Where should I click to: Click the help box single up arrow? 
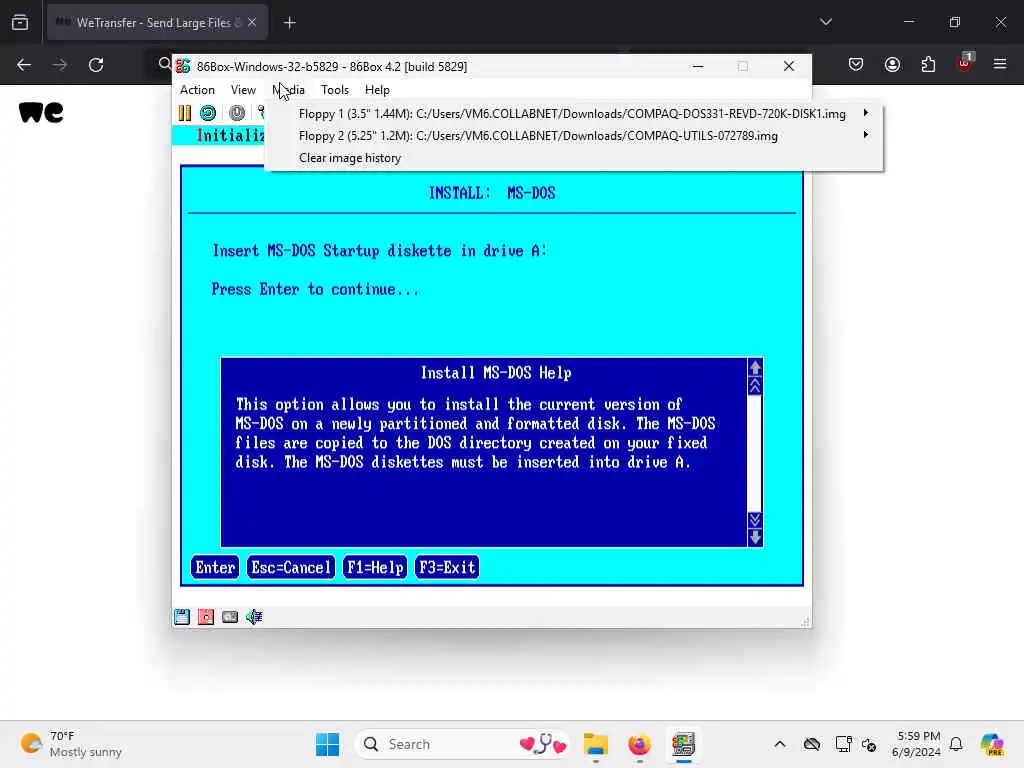coord(755,368)
